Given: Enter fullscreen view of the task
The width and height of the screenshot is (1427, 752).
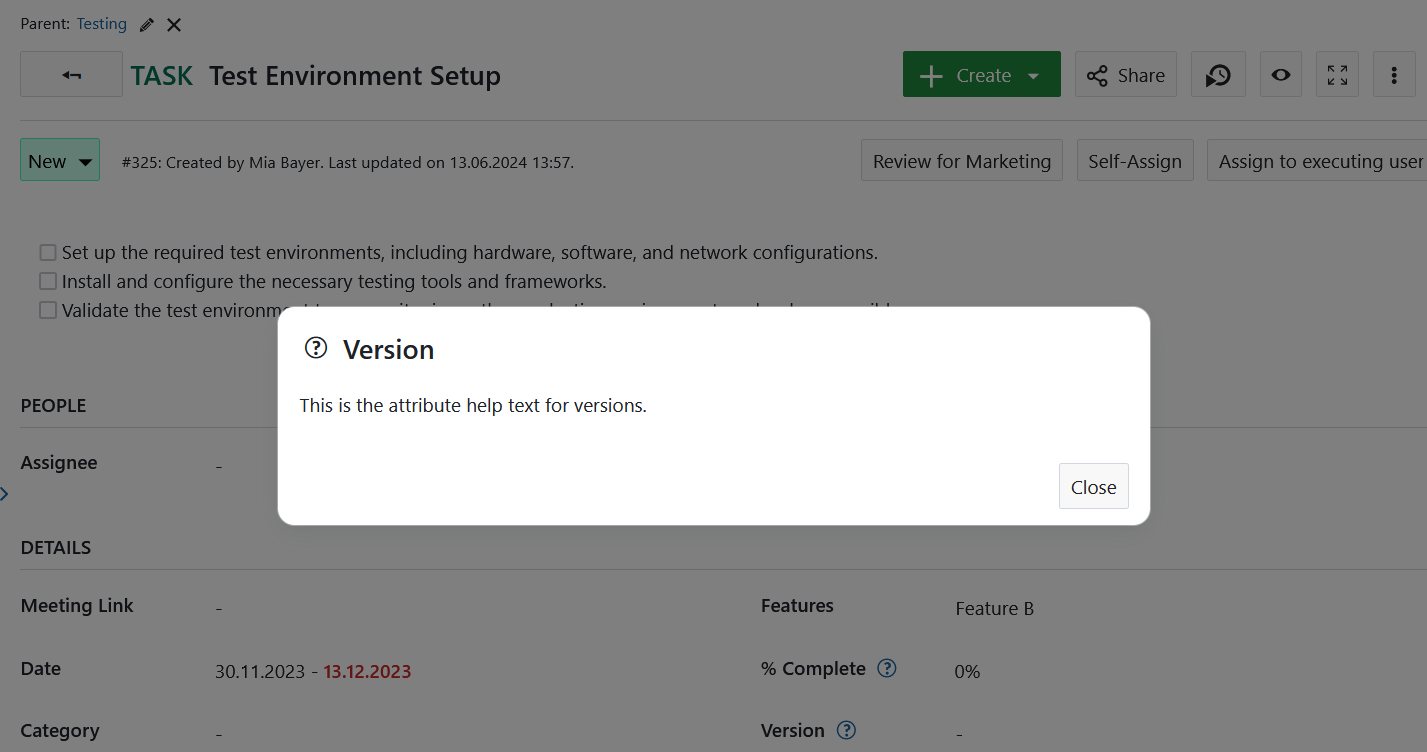Looking at the screenshot, I should [1337, 74].
